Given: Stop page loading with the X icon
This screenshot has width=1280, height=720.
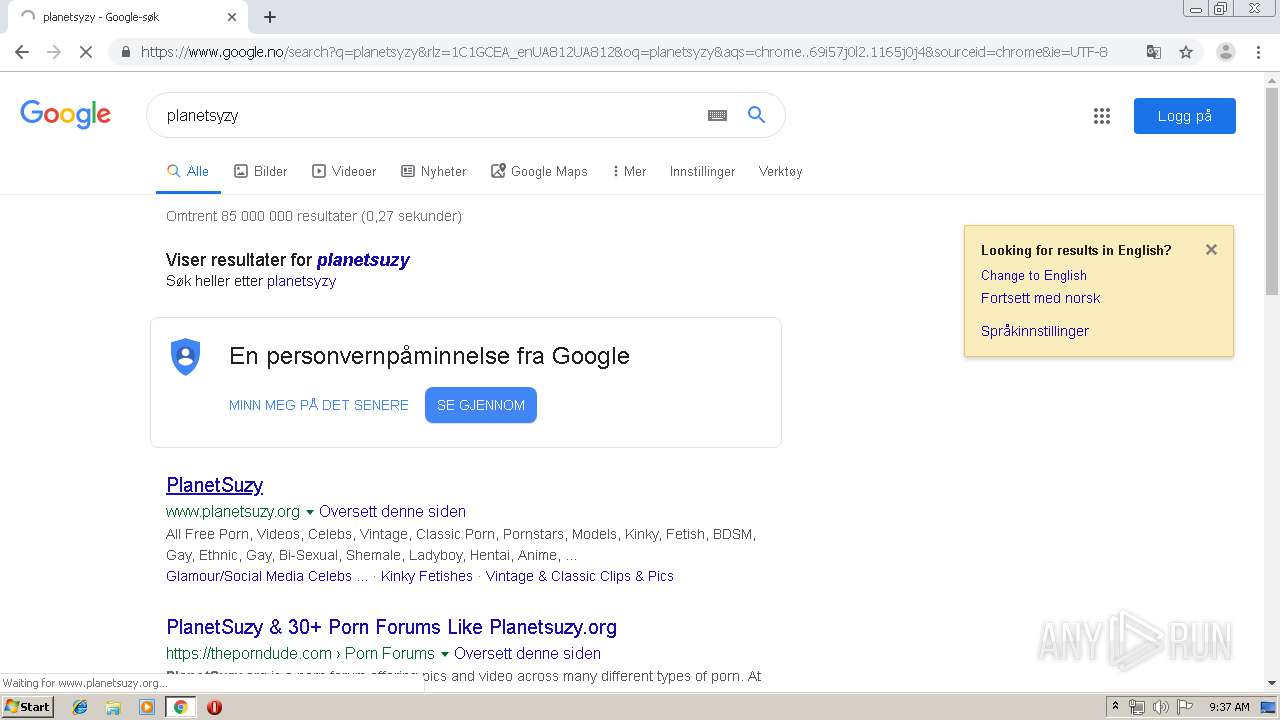Looking at the screenshot, I should click(x=86, y=52).
